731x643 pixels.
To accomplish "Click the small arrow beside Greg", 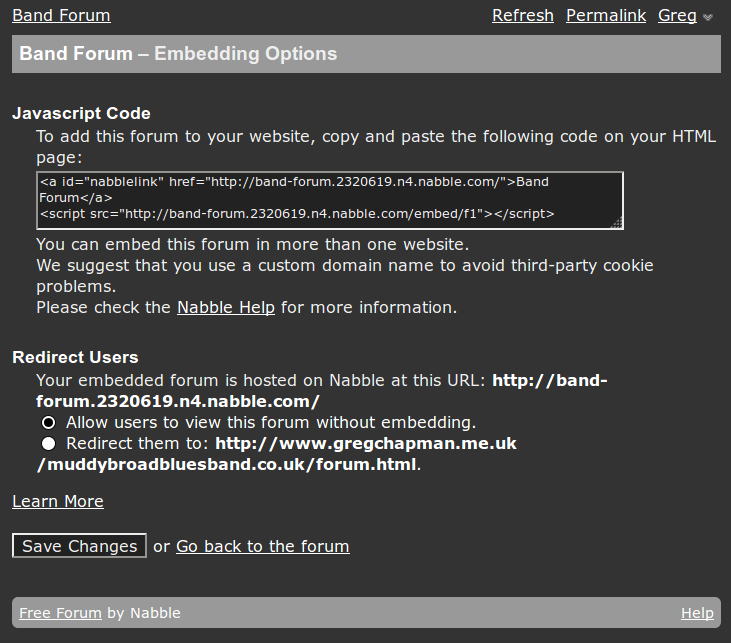I will [x=708, y=17].
